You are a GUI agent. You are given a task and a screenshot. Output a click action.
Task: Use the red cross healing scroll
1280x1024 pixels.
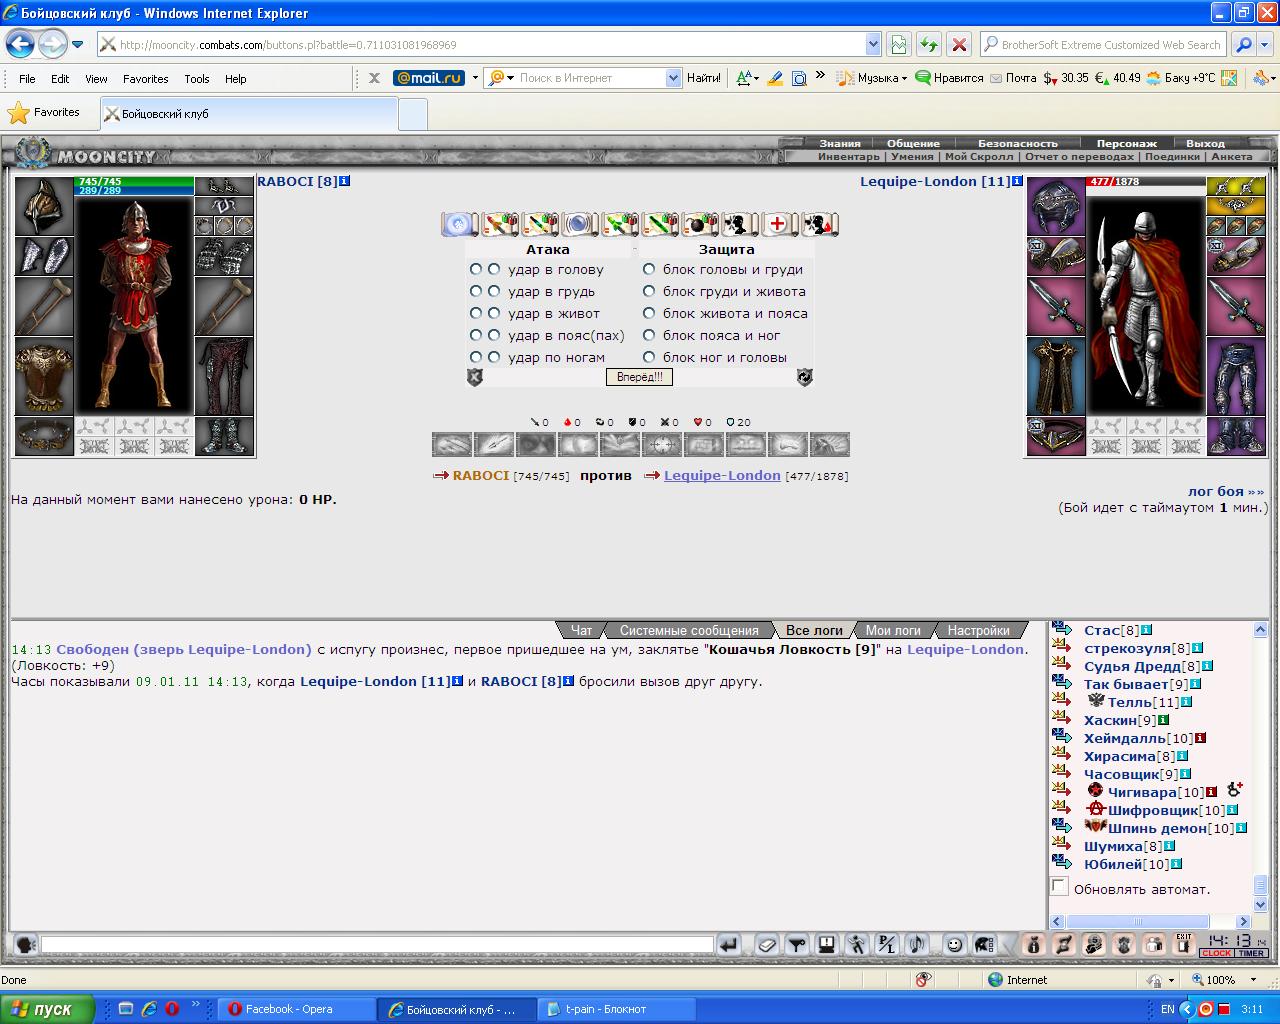click(778, 224)
